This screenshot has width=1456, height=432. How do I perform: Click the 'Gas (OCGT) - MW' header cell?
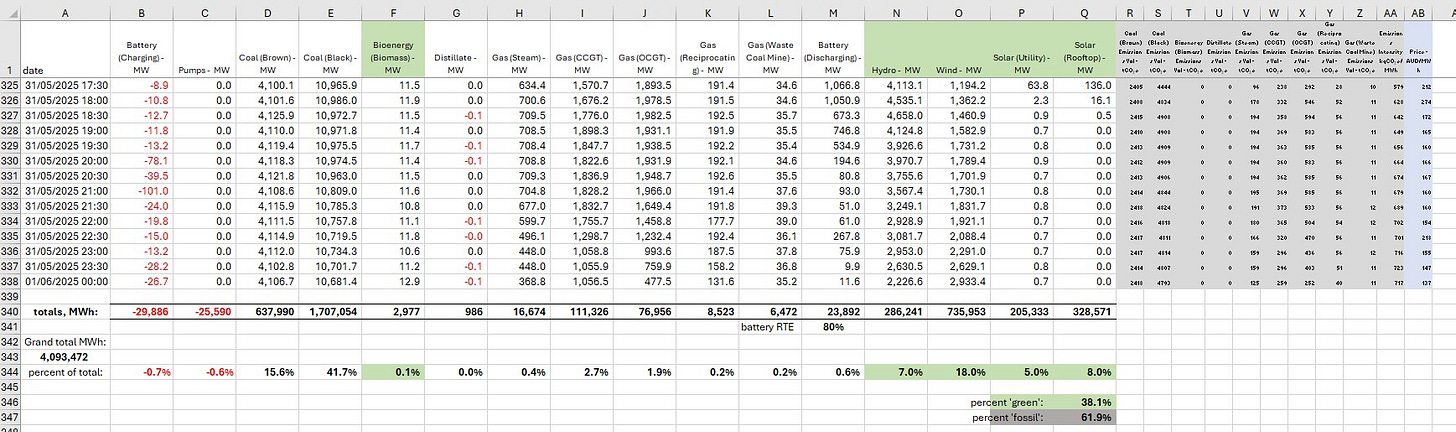click(x=645, y=50)
